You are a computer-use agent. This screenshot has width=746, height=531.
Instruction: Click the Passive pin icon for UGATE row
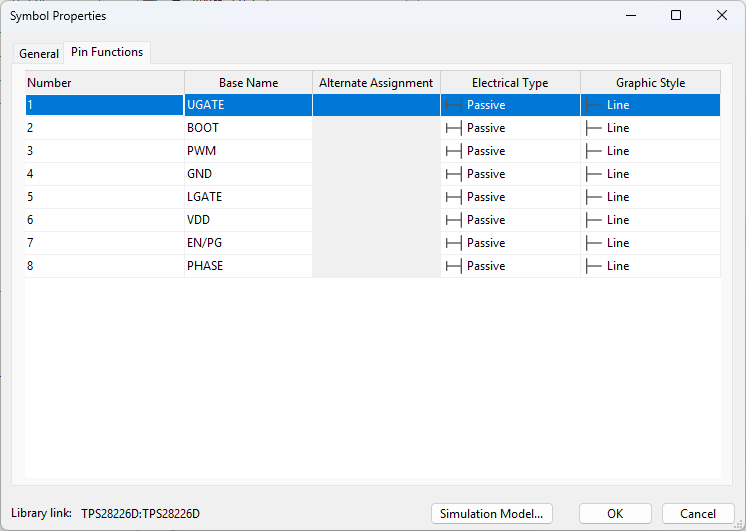[453, 105]
